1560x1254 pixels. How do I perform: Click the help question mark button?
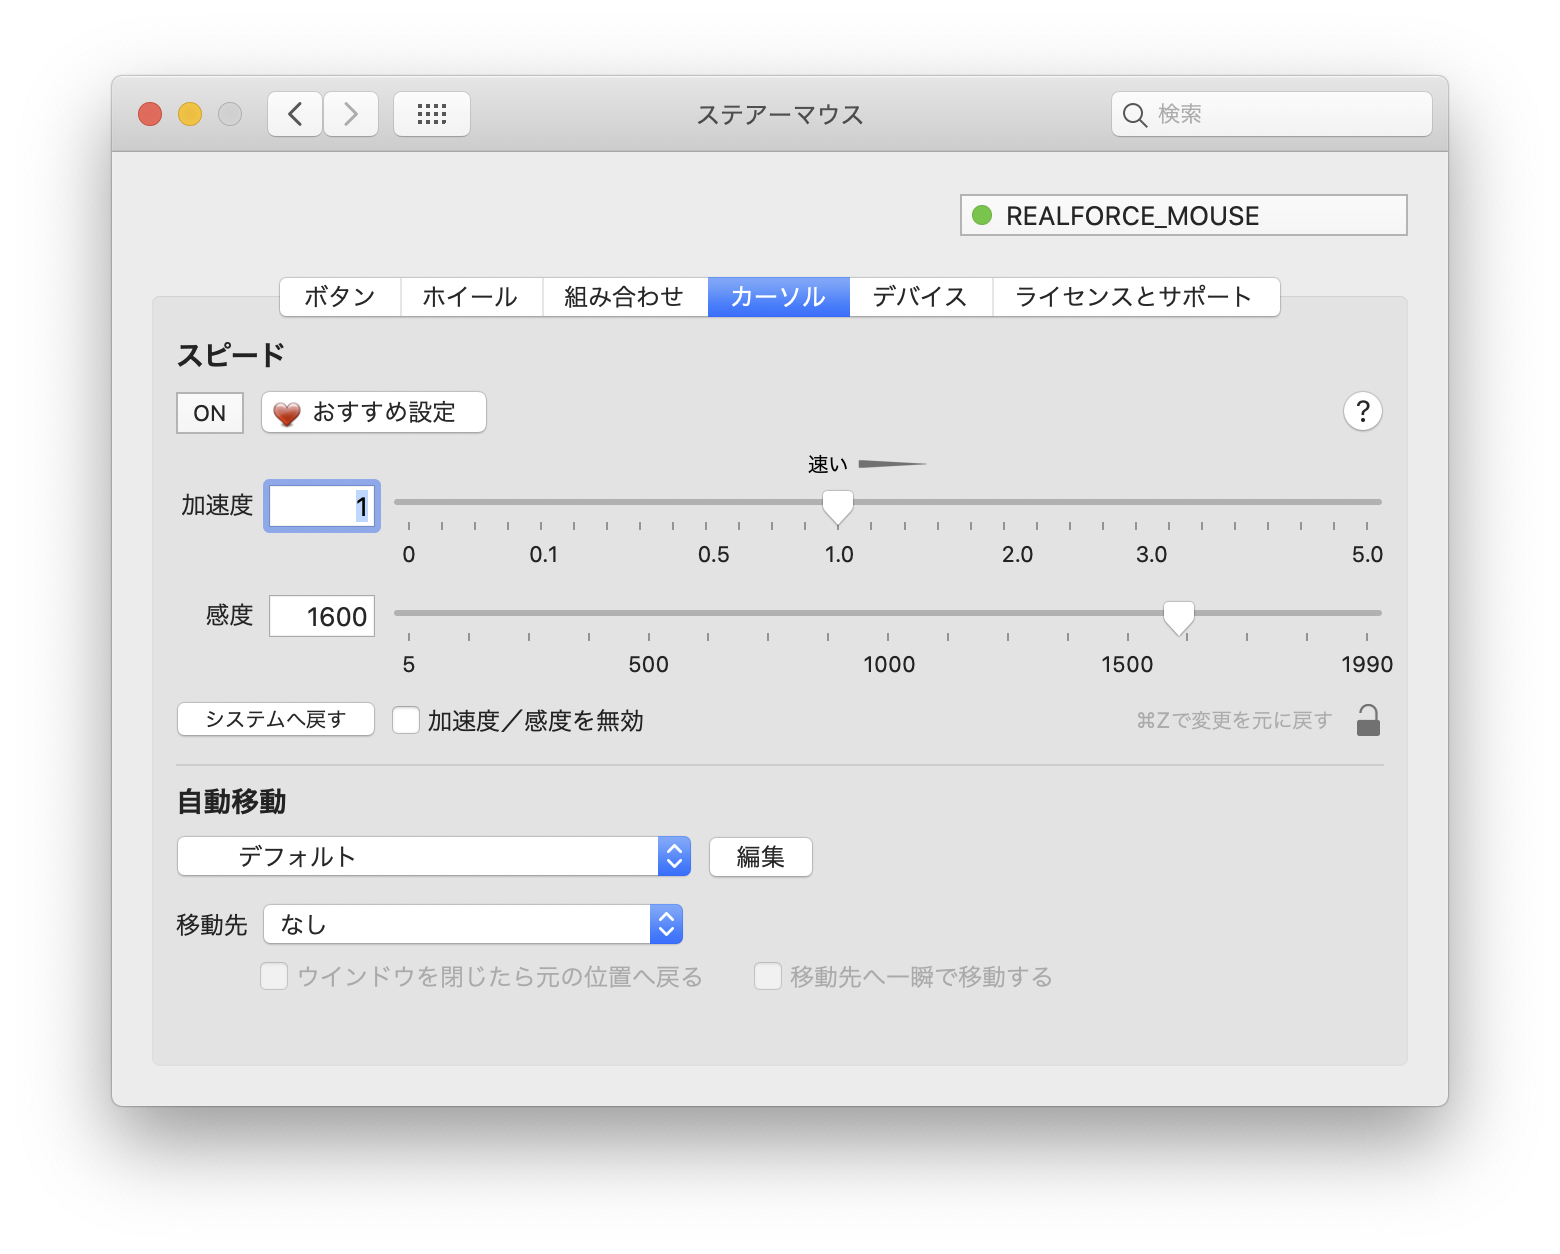1362,412
